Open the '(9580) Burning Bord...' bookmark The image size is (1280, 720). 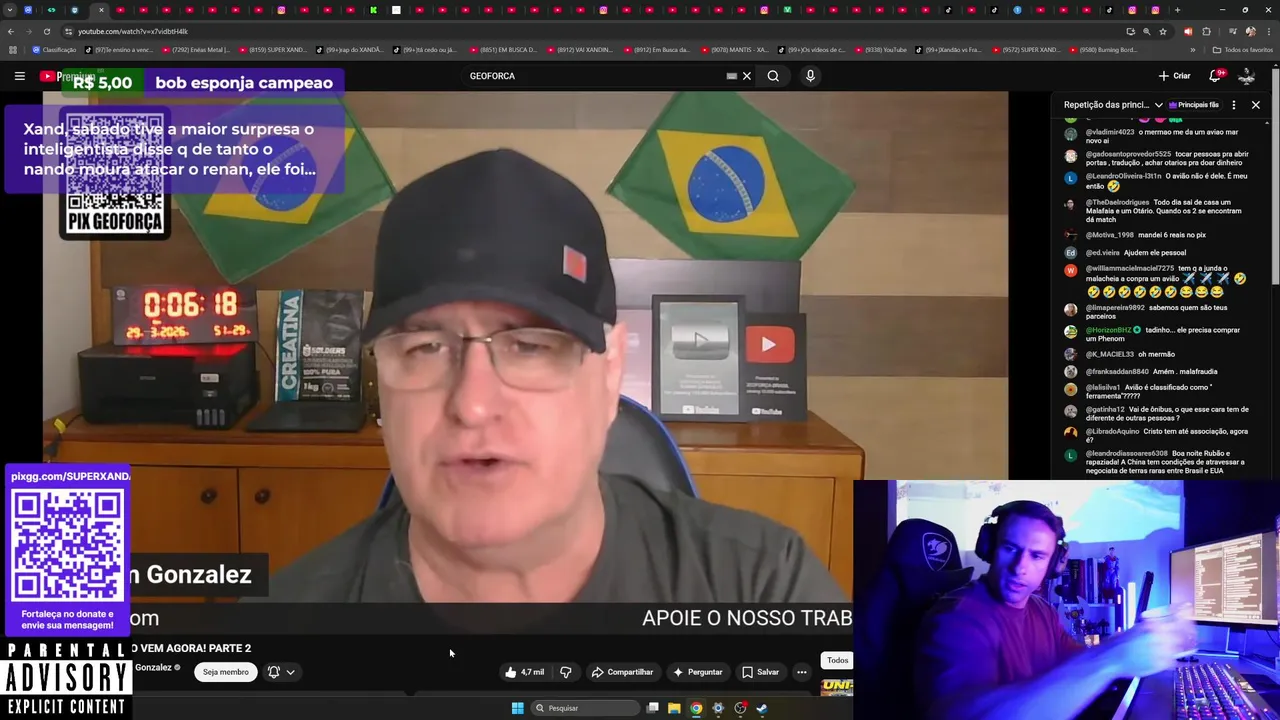[x=1103, y=49]
